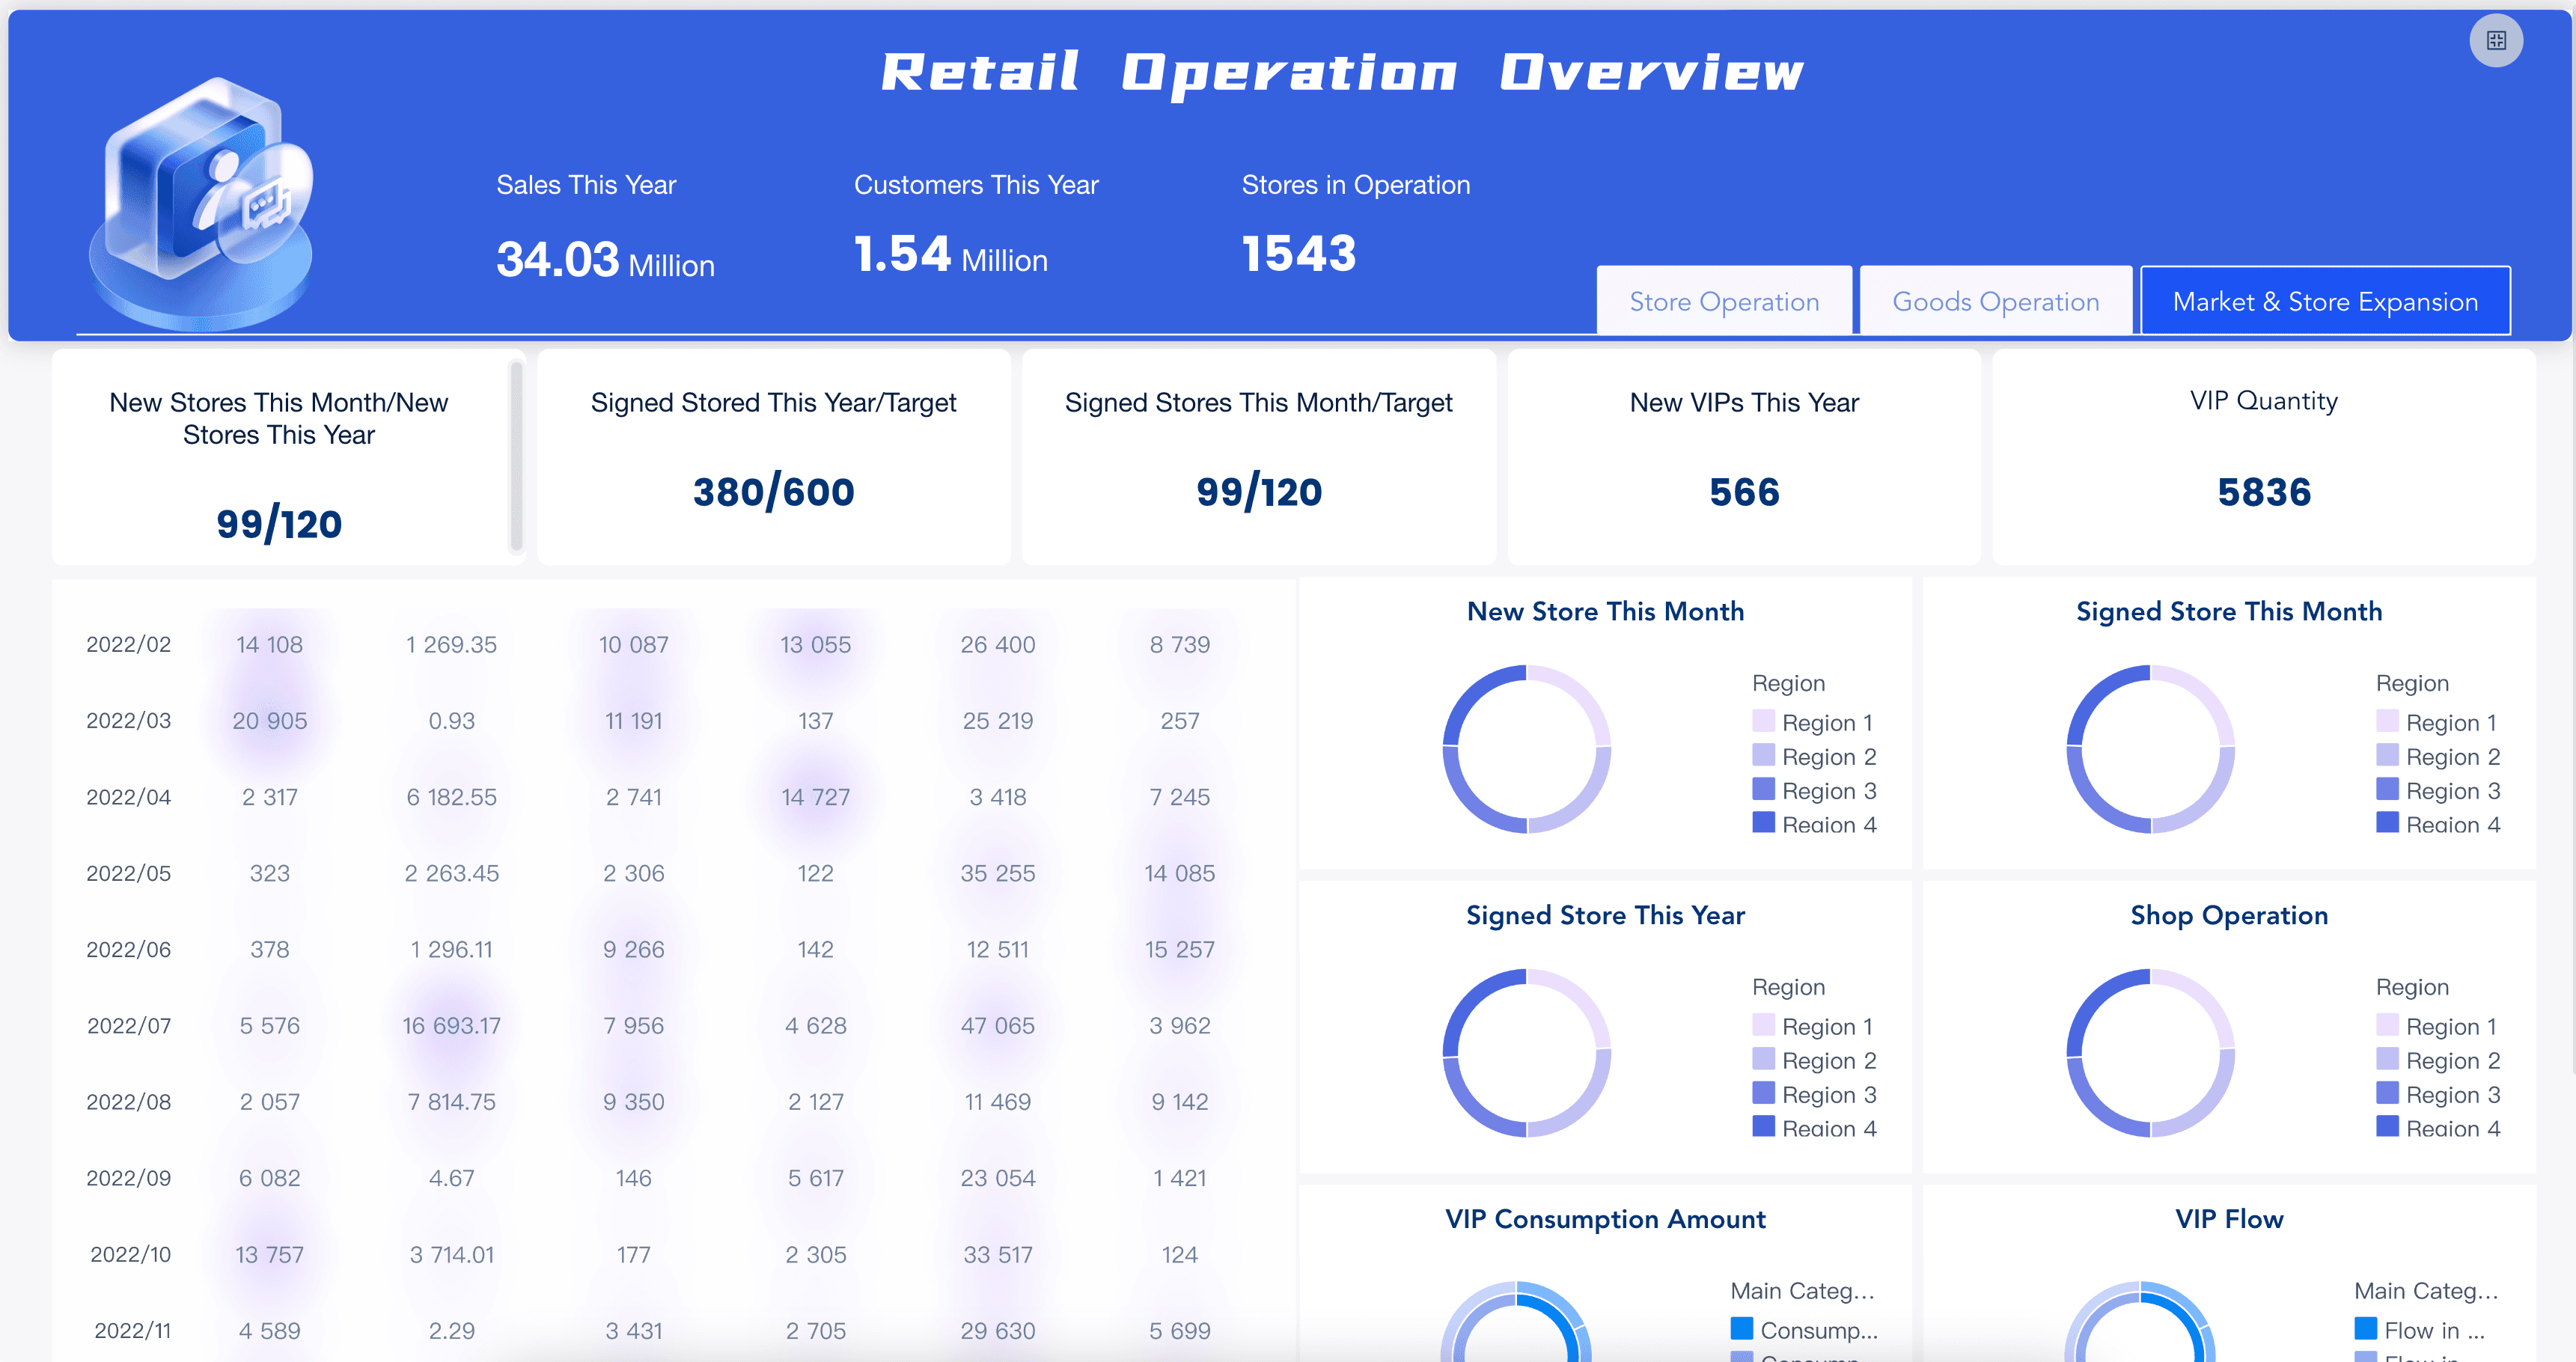Click the grid icon in top-right corner

pos(2496,41)
